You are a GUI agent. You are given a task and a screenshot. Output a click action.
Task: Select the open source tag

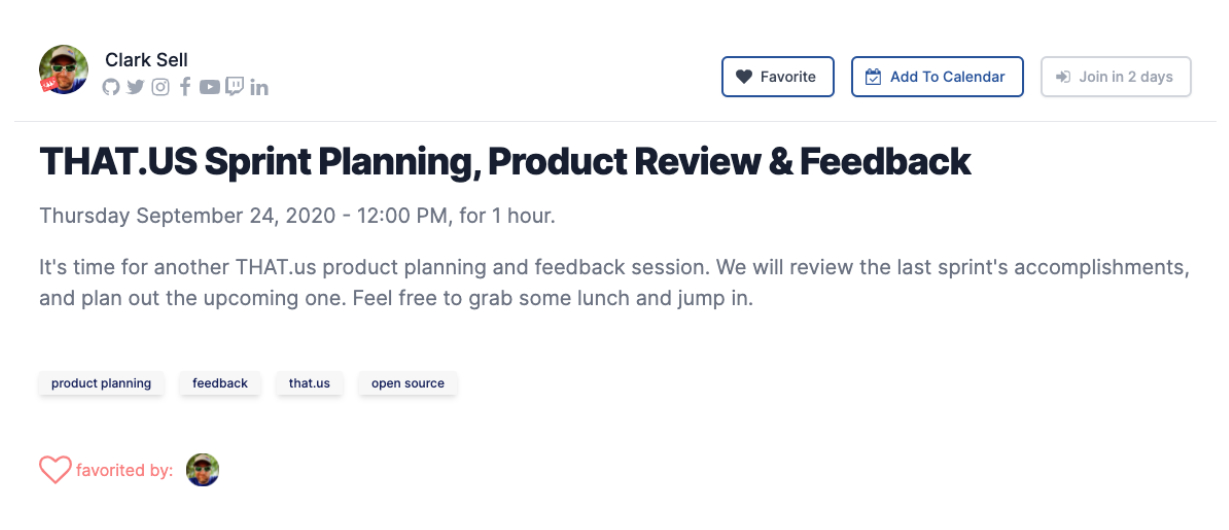tap(408, 383)
